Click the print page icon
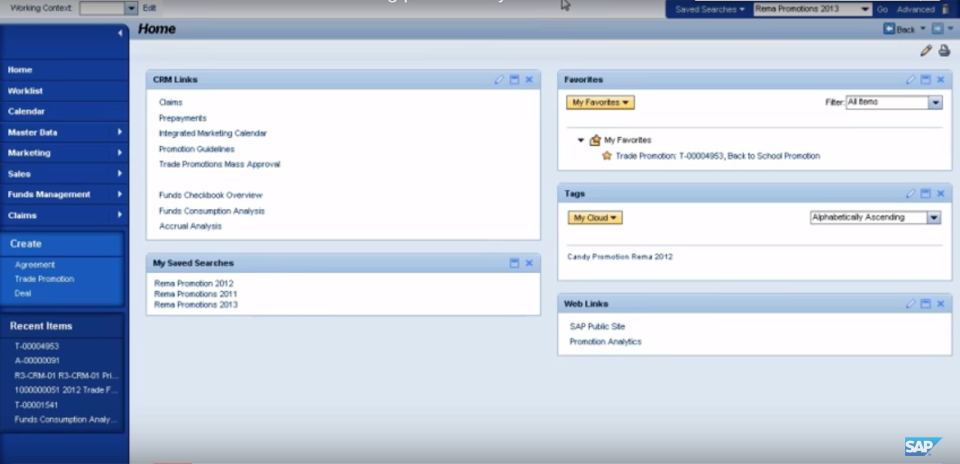The height and width of the screenshot is (464, 960). pos(944,51)
